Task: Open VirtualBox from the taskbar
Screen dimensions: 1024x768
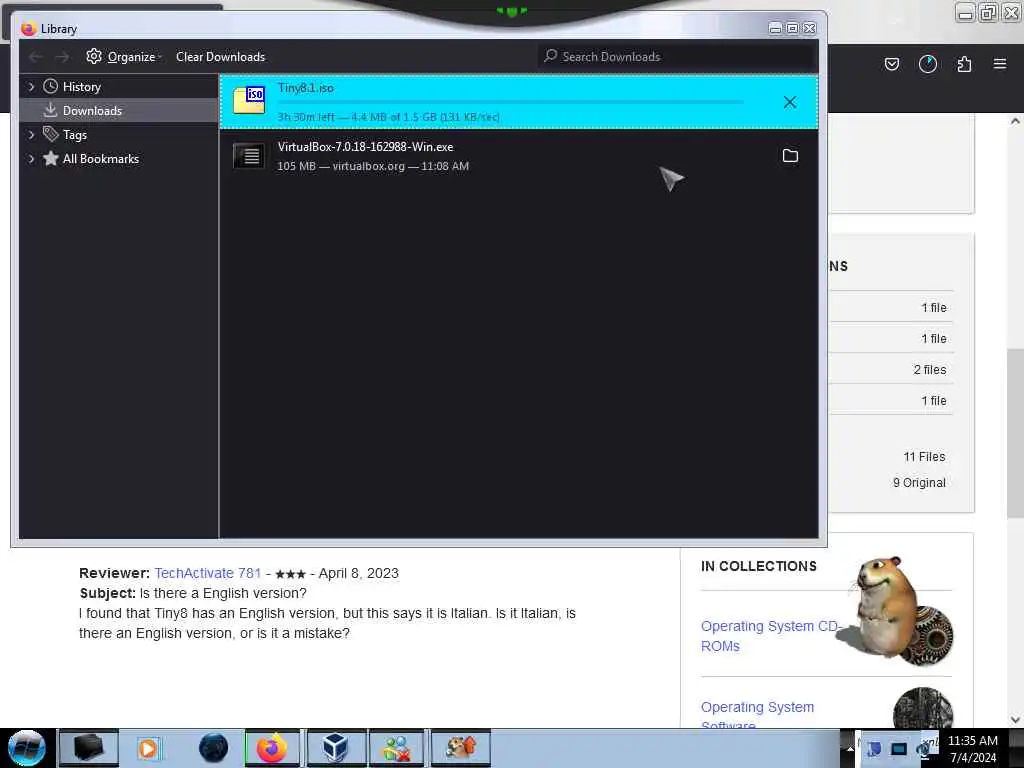Action: coord(334,748)
